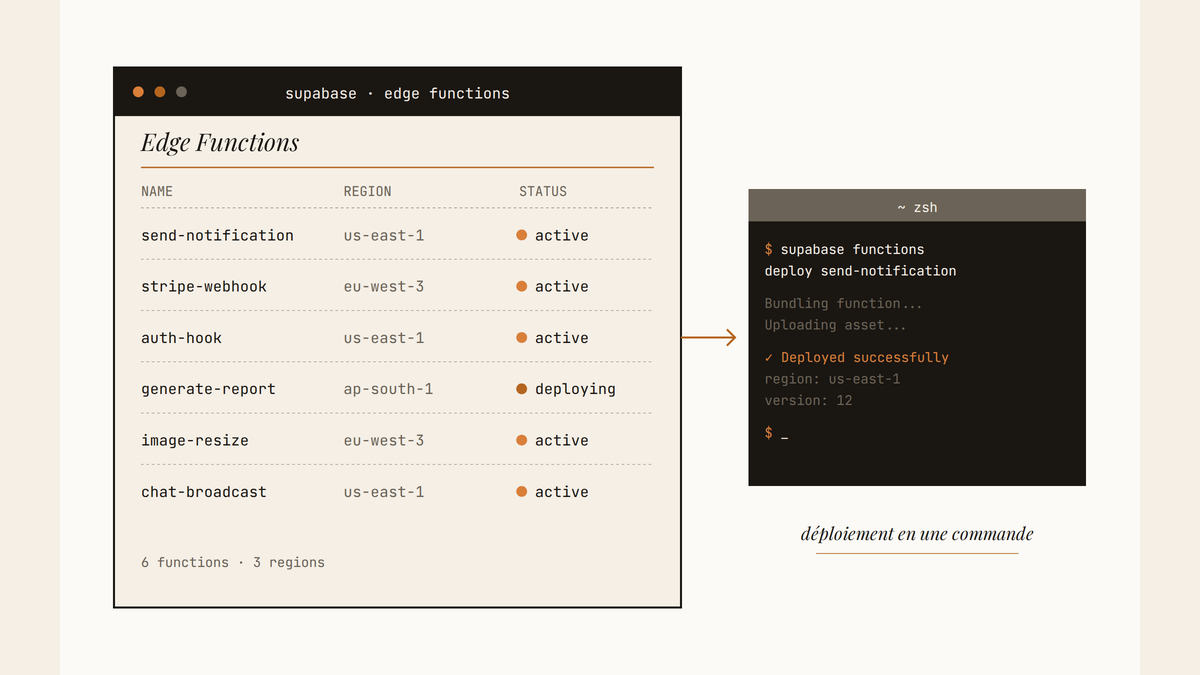Sort by the STATUS column header

click(543, 191)
